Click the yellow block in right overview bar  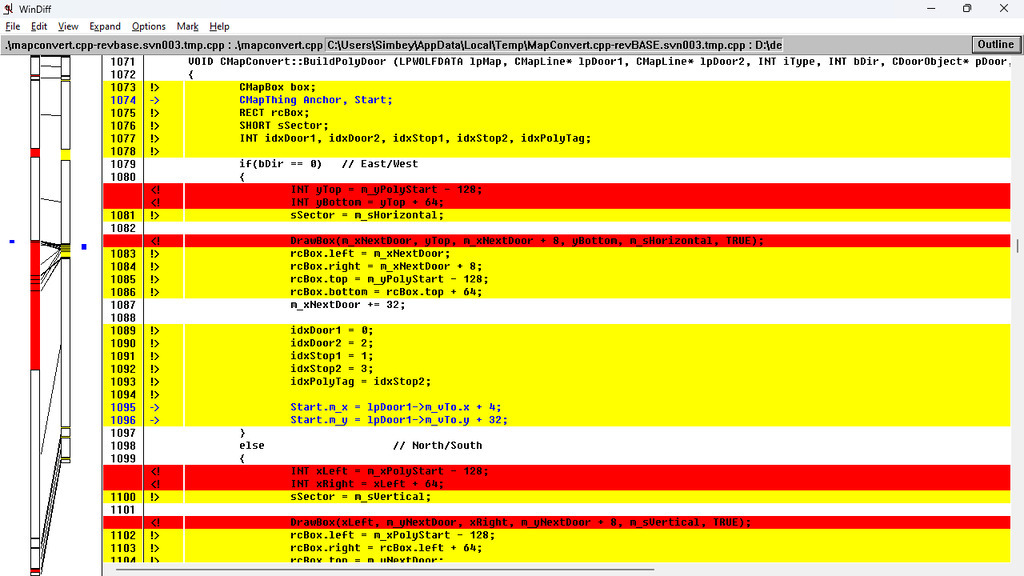point(66,155)
